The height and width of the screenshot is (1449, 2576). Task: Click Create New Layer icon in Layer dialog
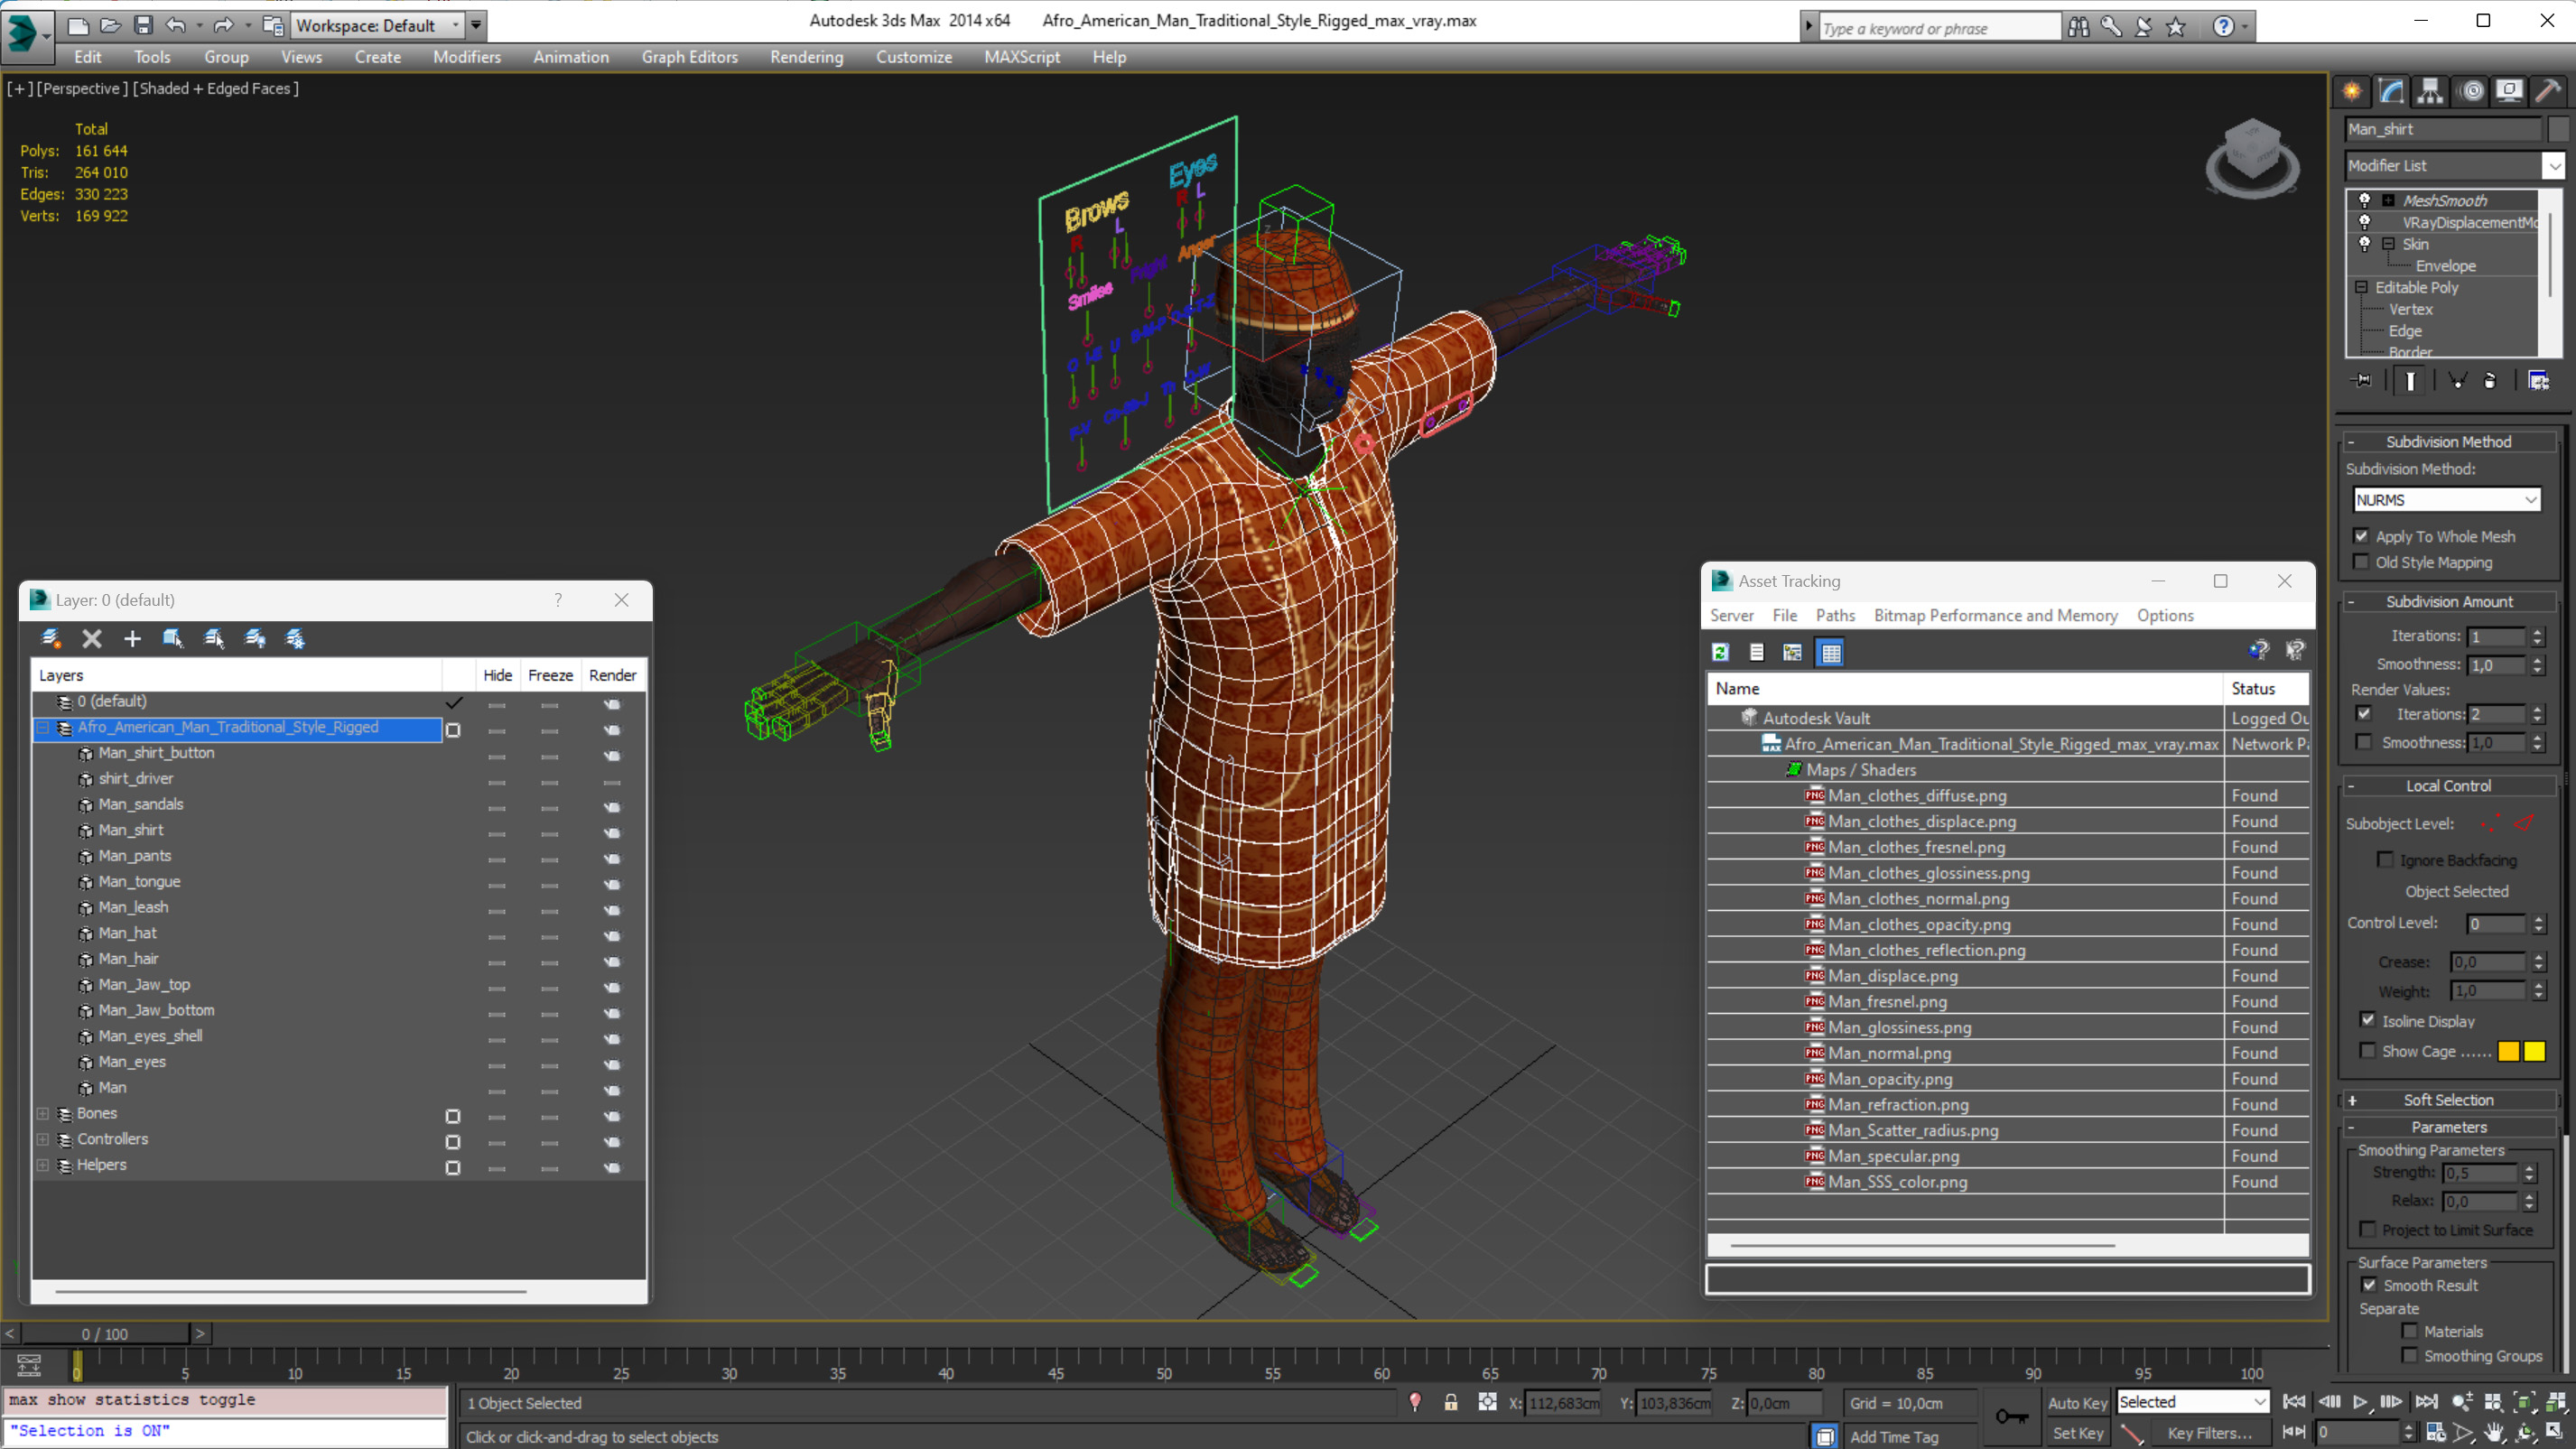[50, 638]
